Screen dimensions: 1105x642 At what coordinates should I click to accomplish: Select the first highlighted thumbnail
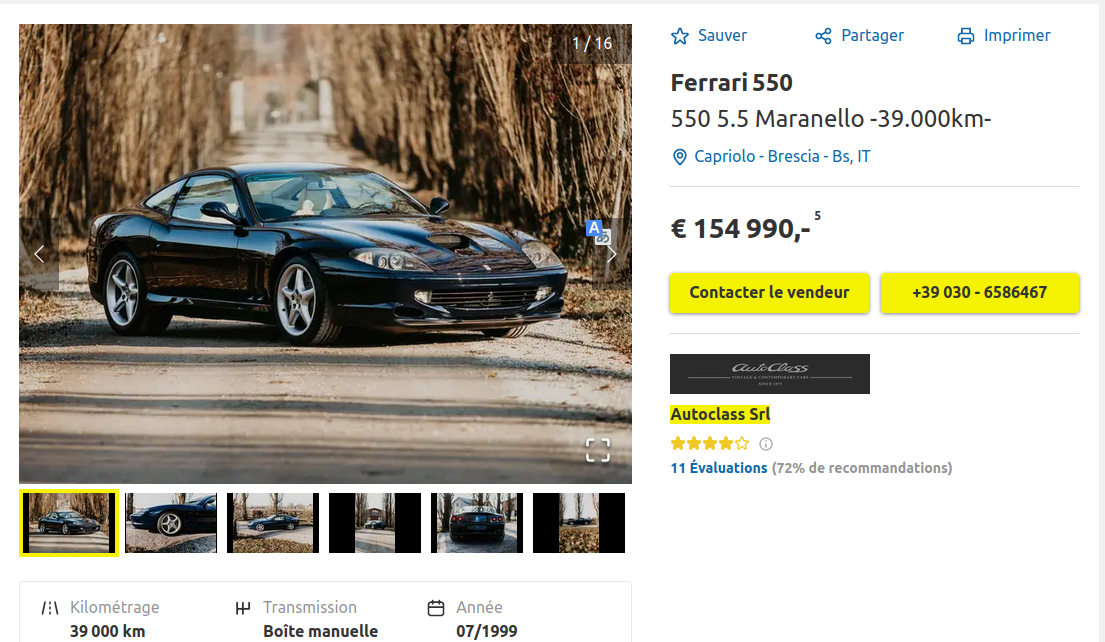[x=69, y=523]
